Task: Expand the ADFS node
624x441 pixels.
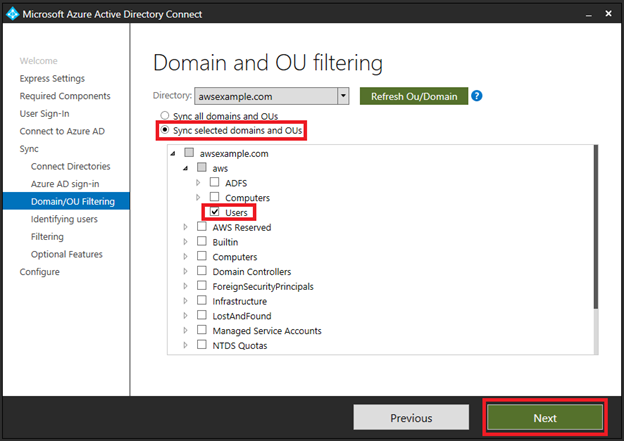Action: pos(198,183)
